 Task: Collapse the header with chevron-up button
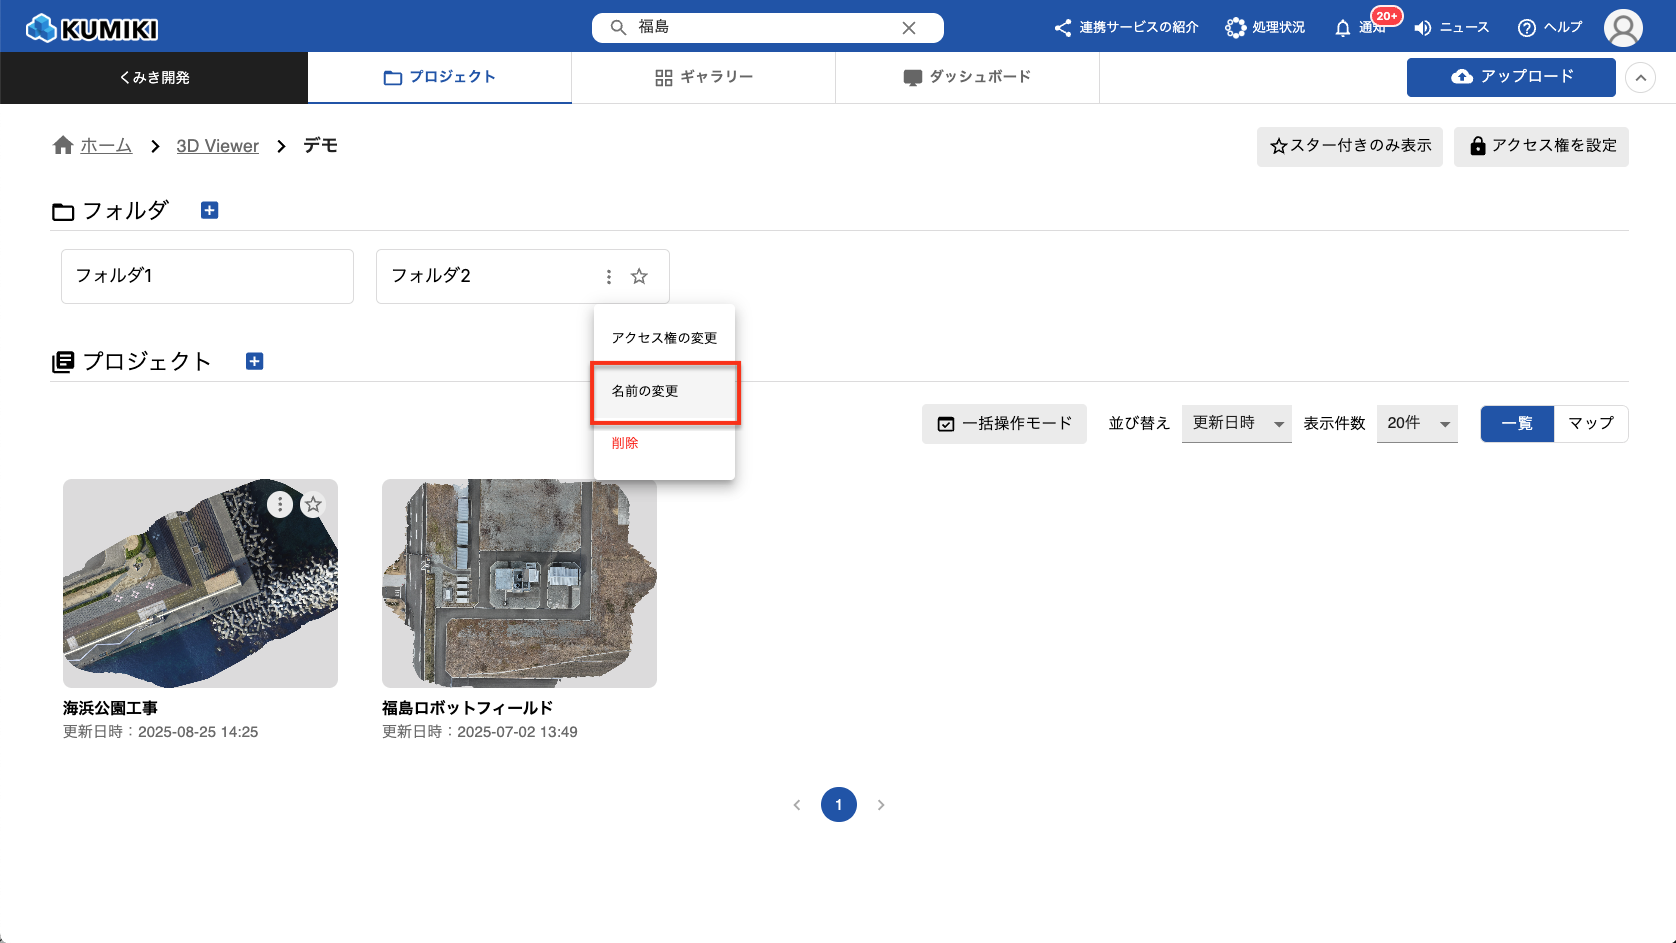1640,78
